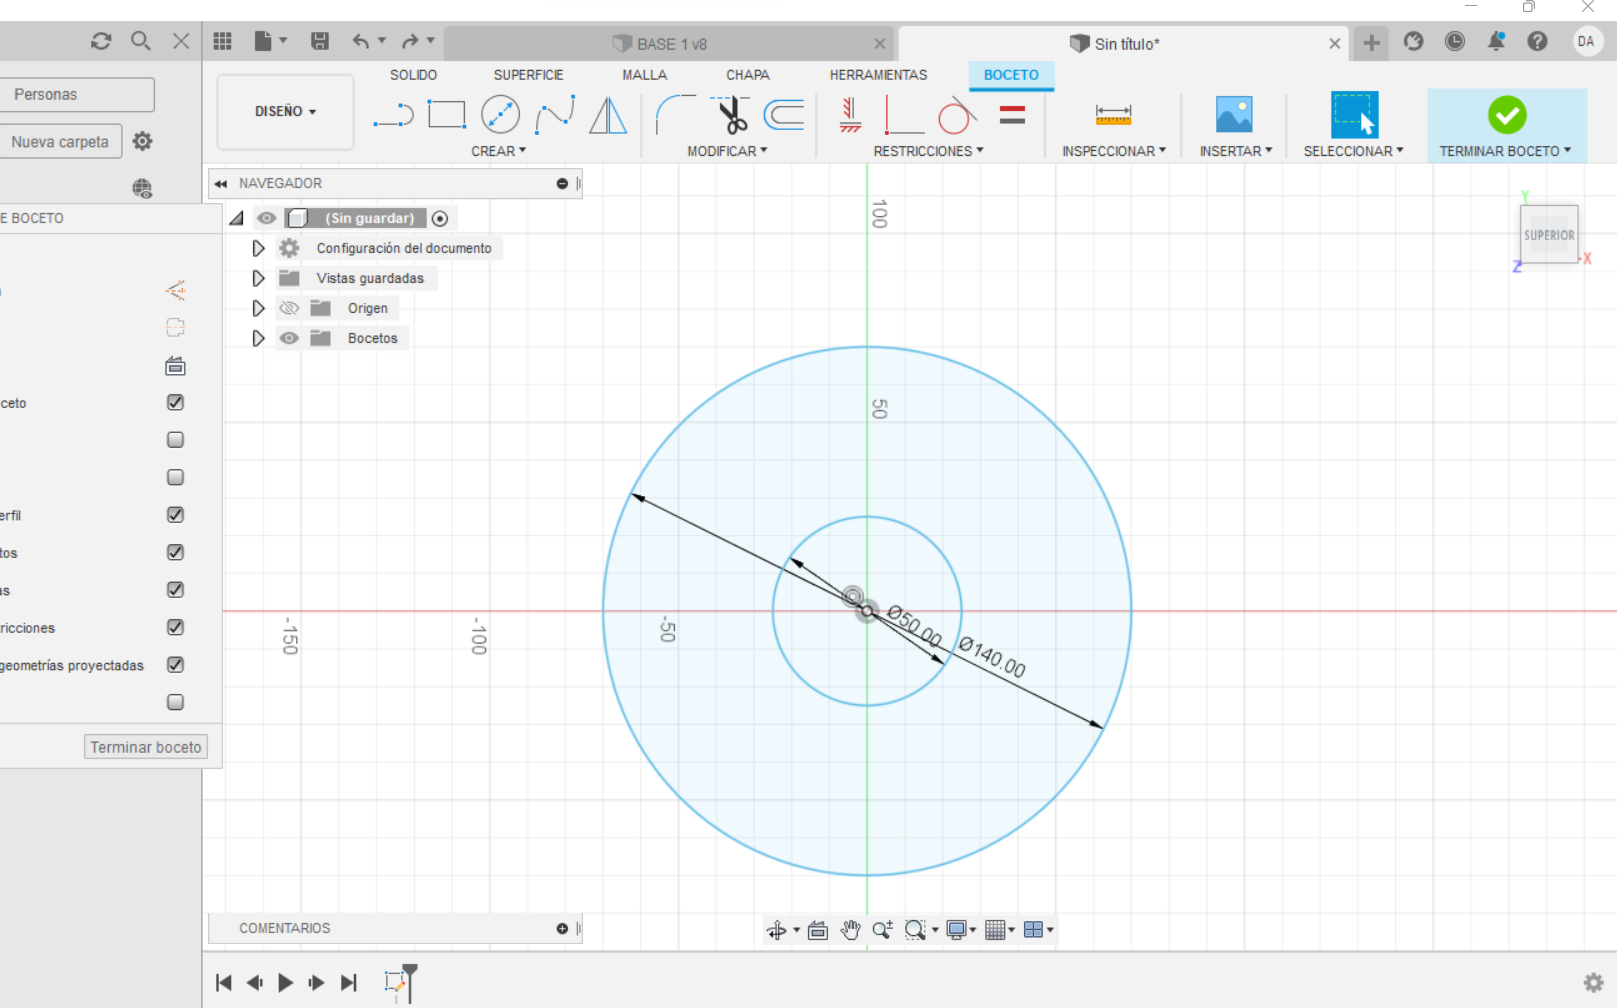Switch to the BASE 1 v8 document tab
This screenshot has width=1617, height=1008.
click(668, 44)
